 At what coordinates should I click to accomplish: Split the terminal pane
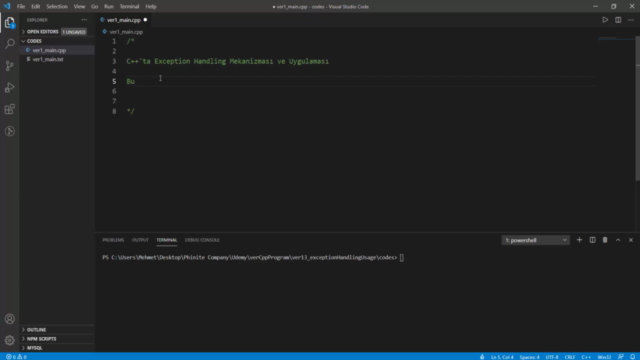[x=592, y=240]
